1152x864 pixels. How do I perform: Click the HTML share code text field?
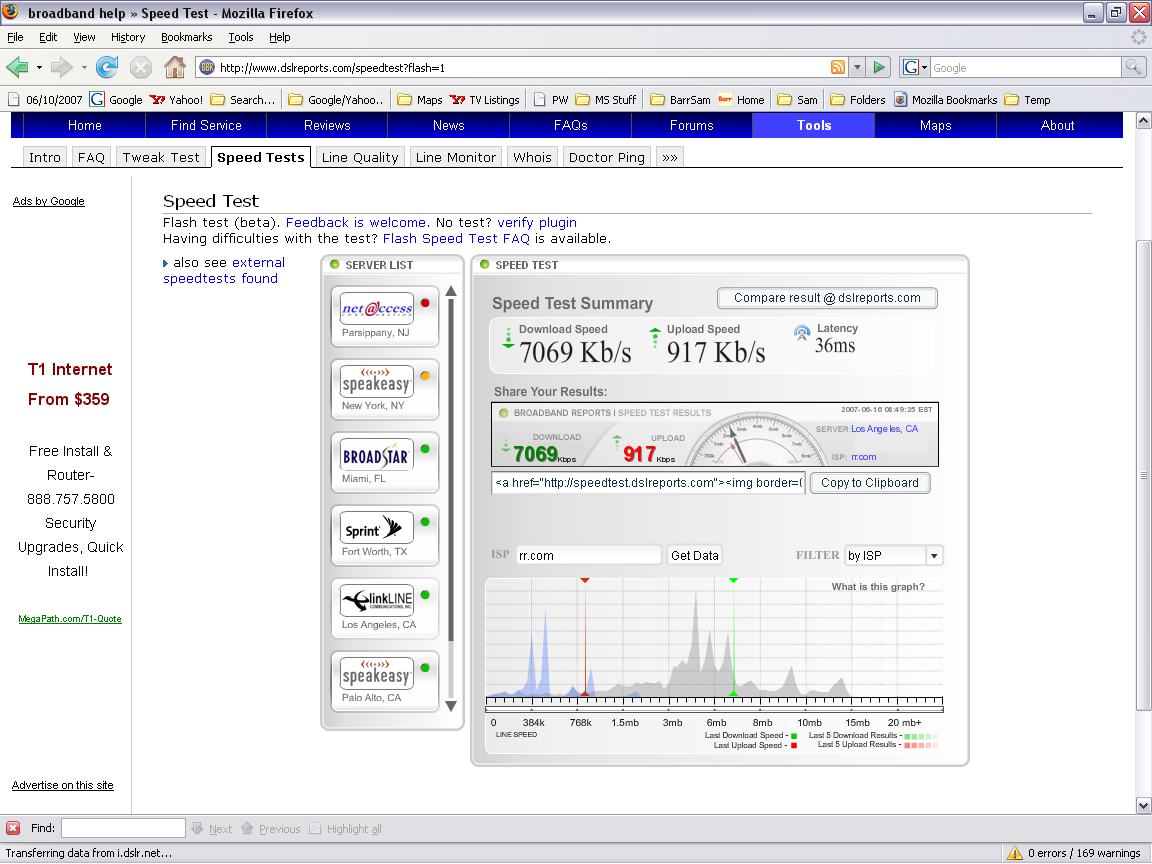click(648, 483)
